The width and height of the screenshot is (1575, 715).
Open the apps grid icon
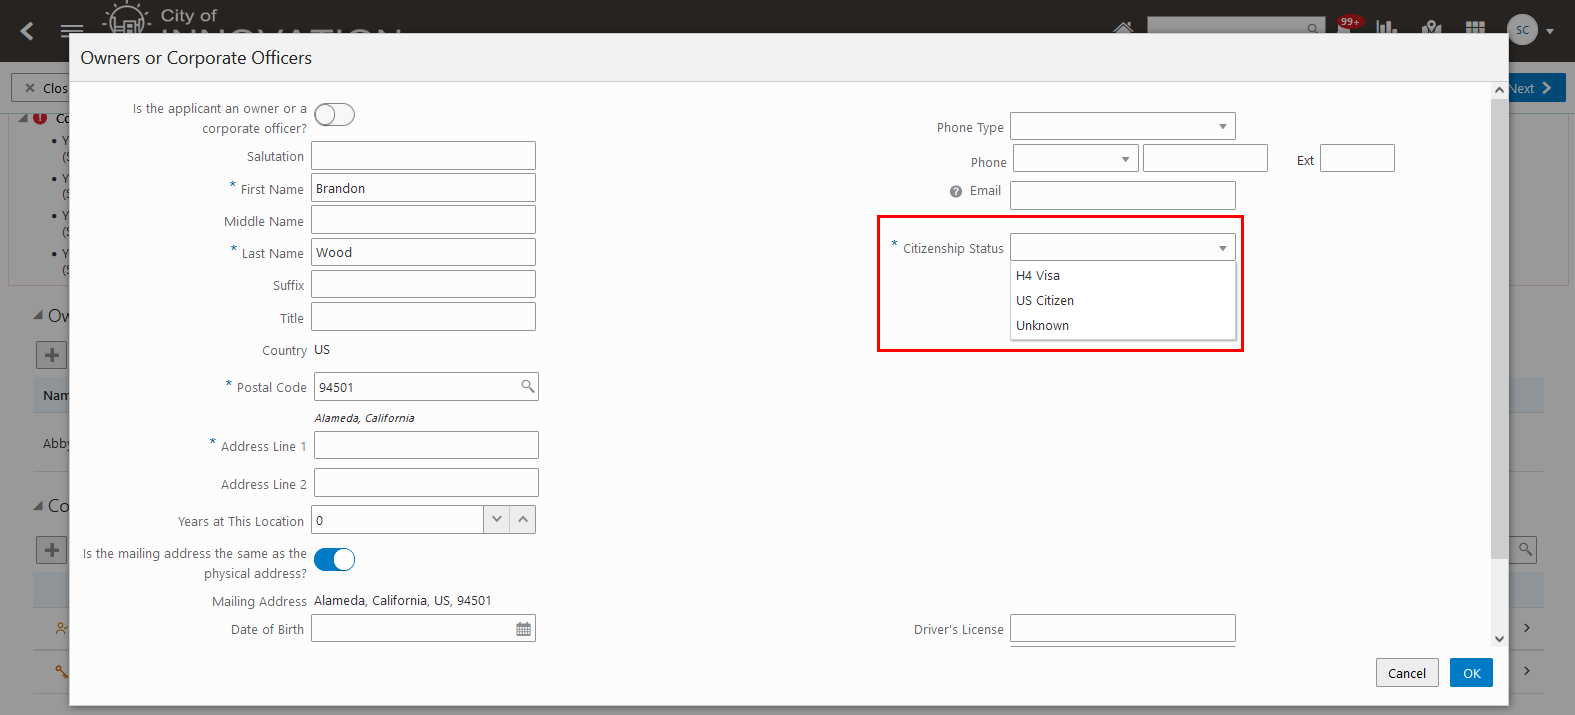tap(1475, 27)
